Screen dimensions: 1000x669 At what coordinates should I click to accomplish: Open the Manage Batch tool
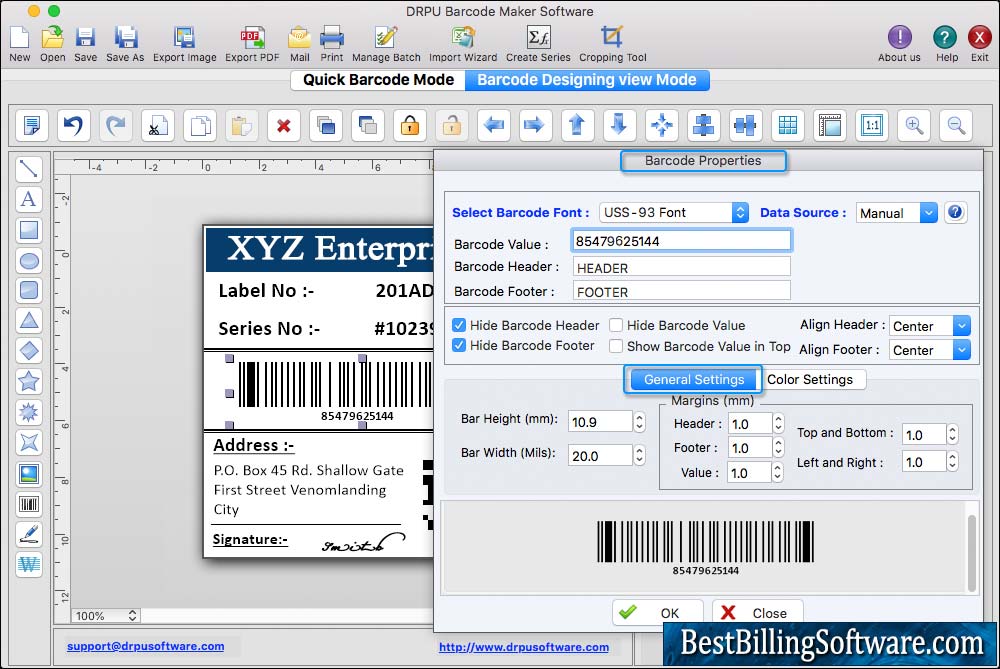(386, 38)
